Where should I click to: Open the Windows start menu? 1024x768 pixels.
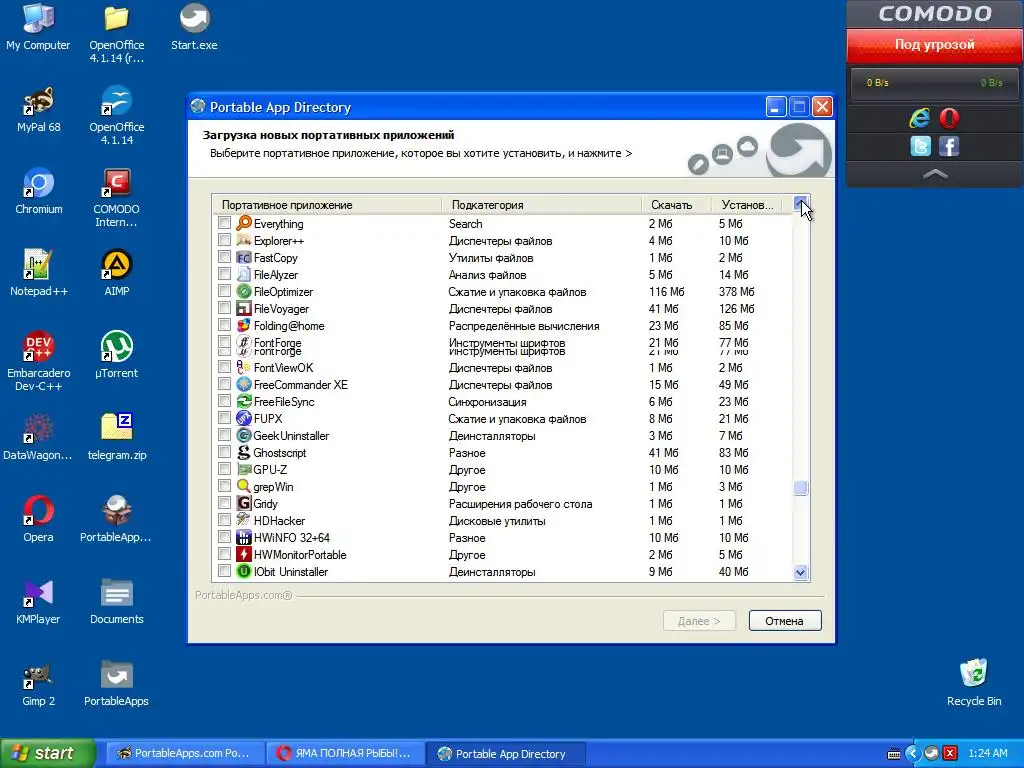(47, 753)
